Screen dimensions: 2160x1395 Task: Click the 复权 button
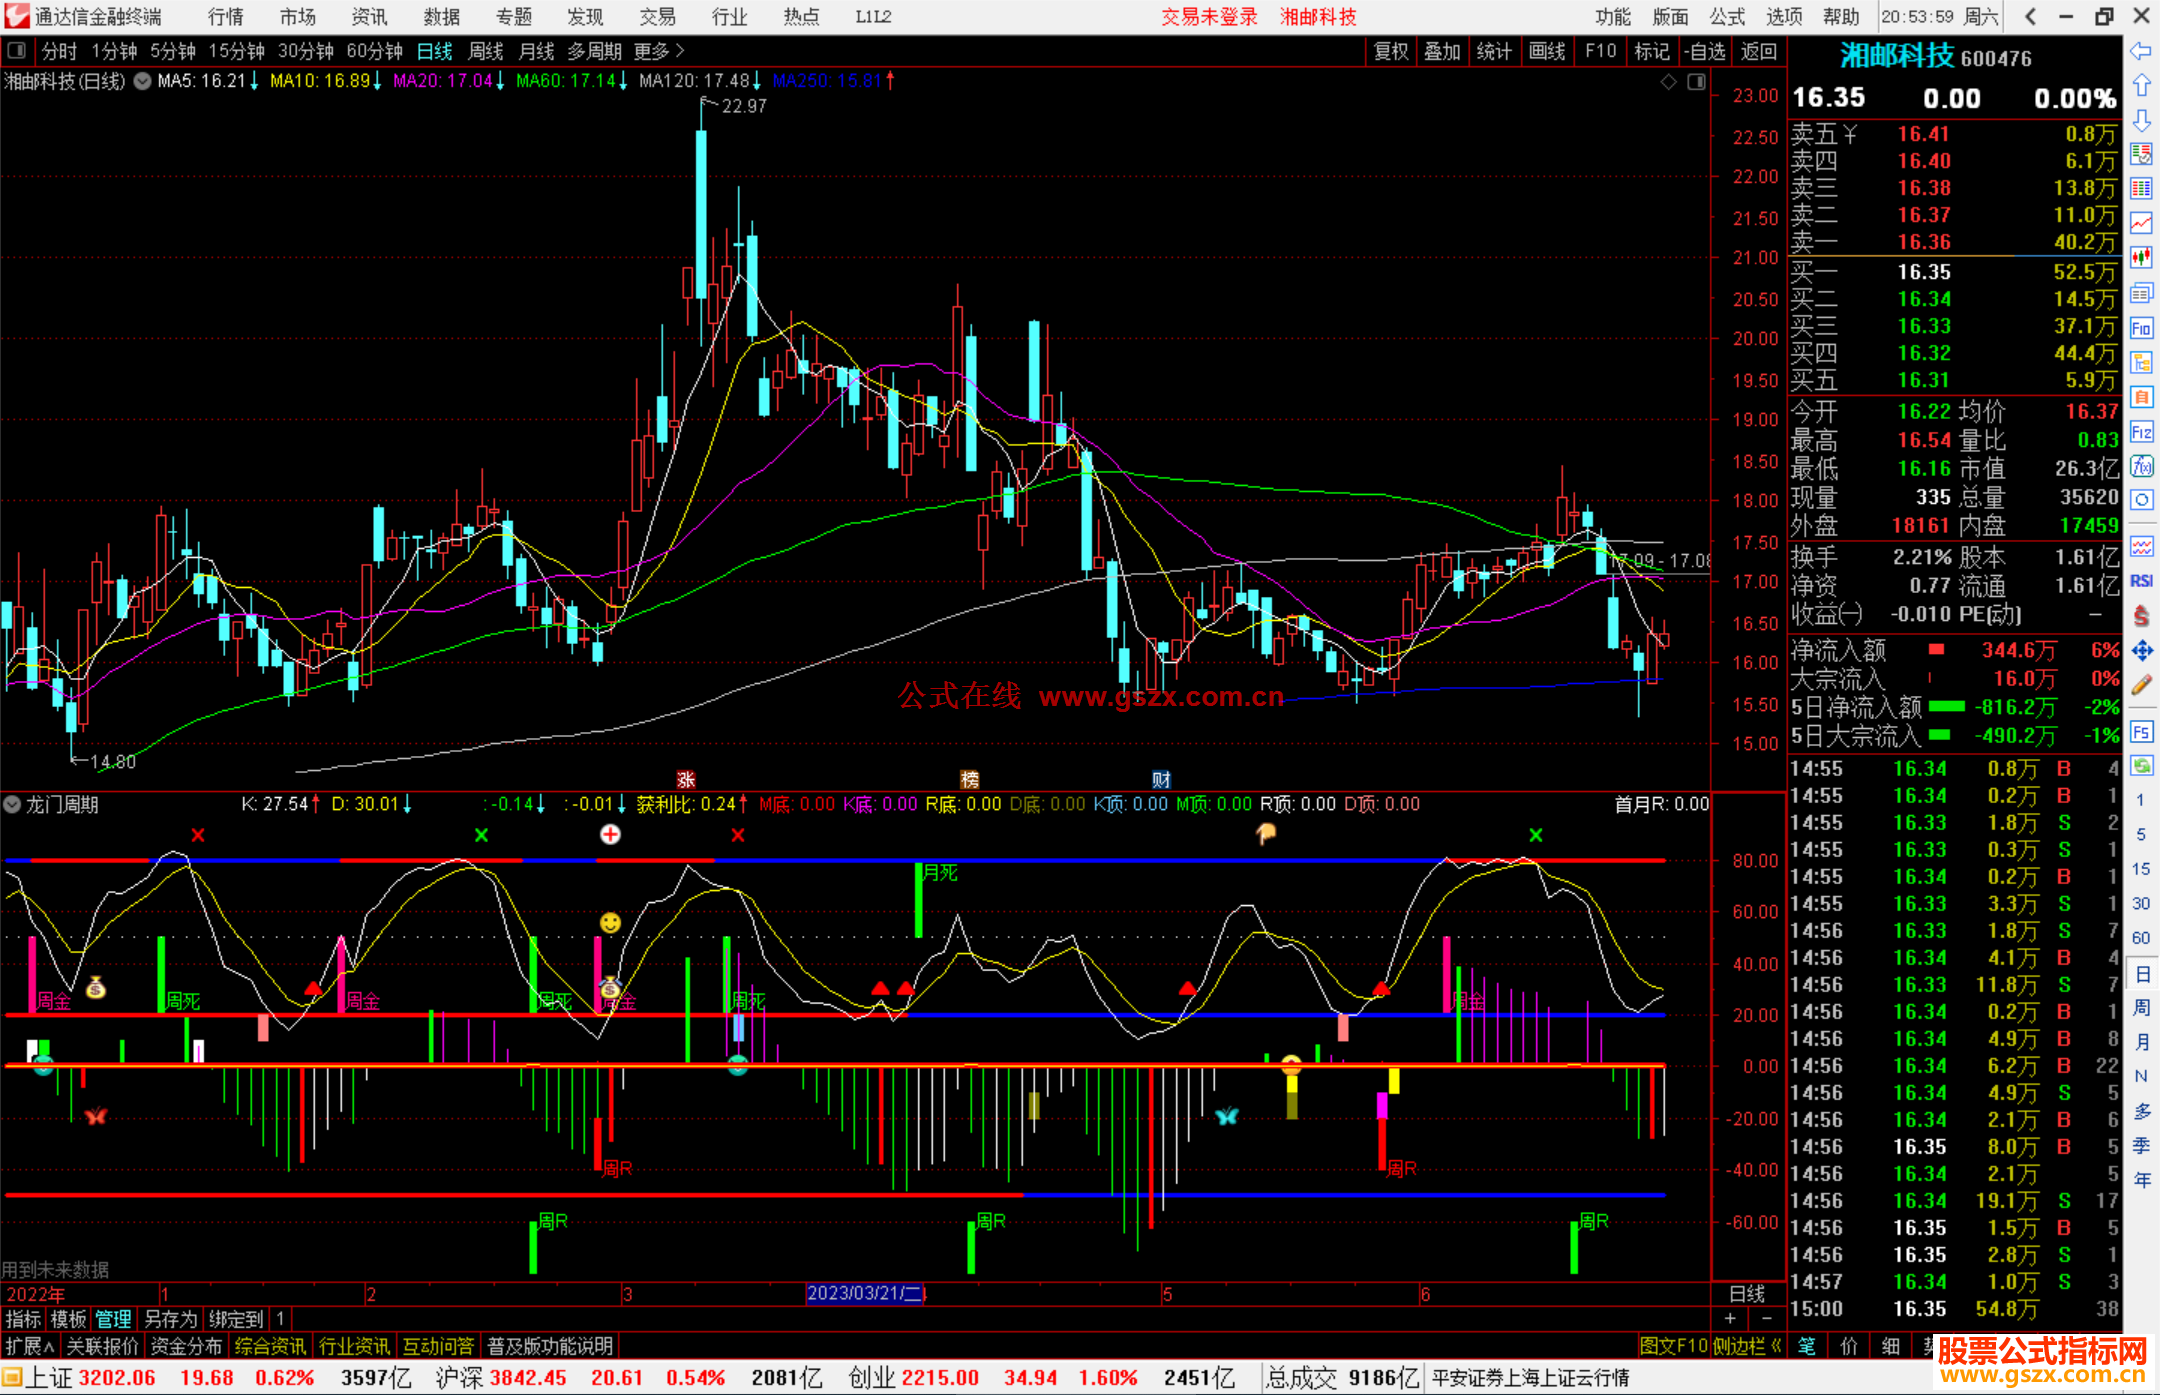click(1390, 51)
